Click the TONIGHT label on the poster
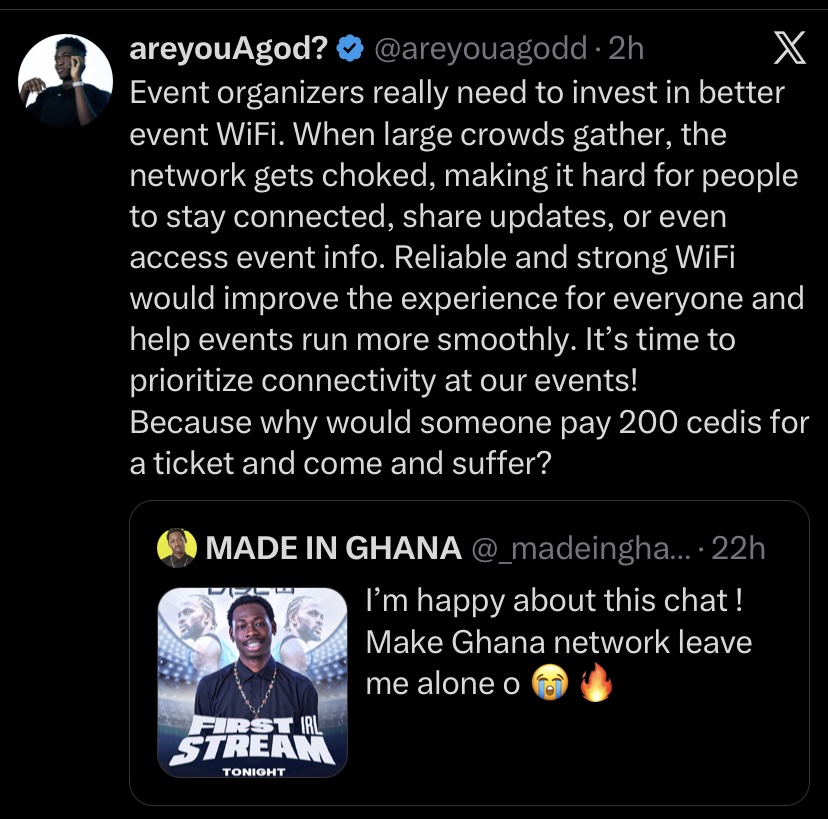Viewport: 828px width, 819px height. click(x=253, y=771)
